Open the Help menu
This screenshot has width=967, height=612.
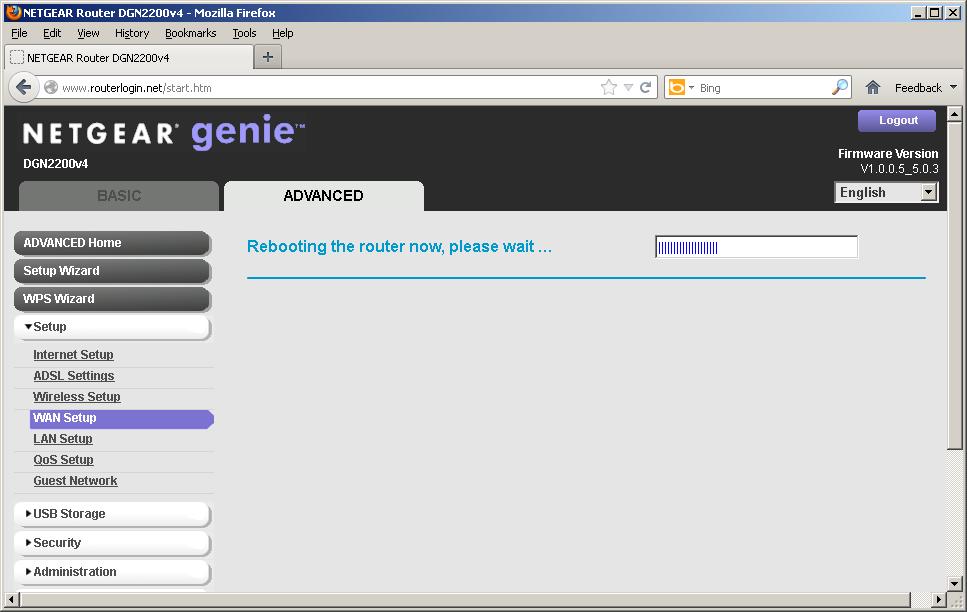pyautogui.click(x=282, y=33)
